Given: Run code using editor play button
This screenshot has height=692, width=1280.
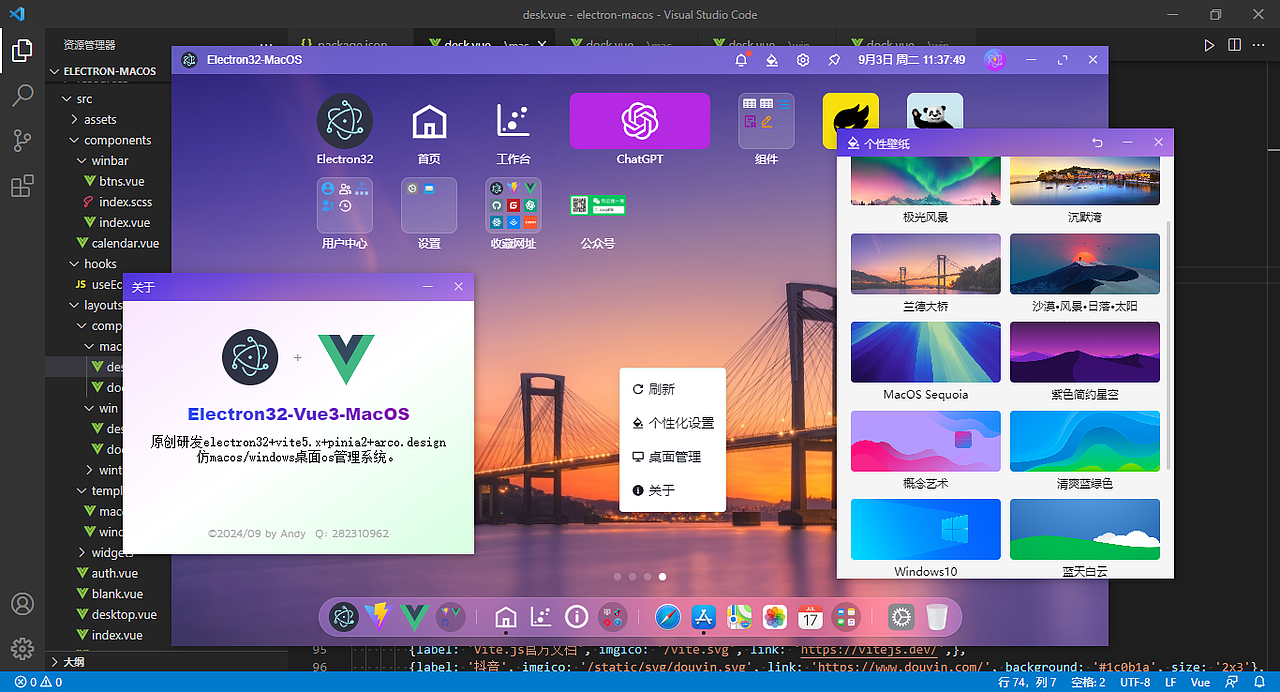Looking at the screenshot, I should (x=1209, y=45).
